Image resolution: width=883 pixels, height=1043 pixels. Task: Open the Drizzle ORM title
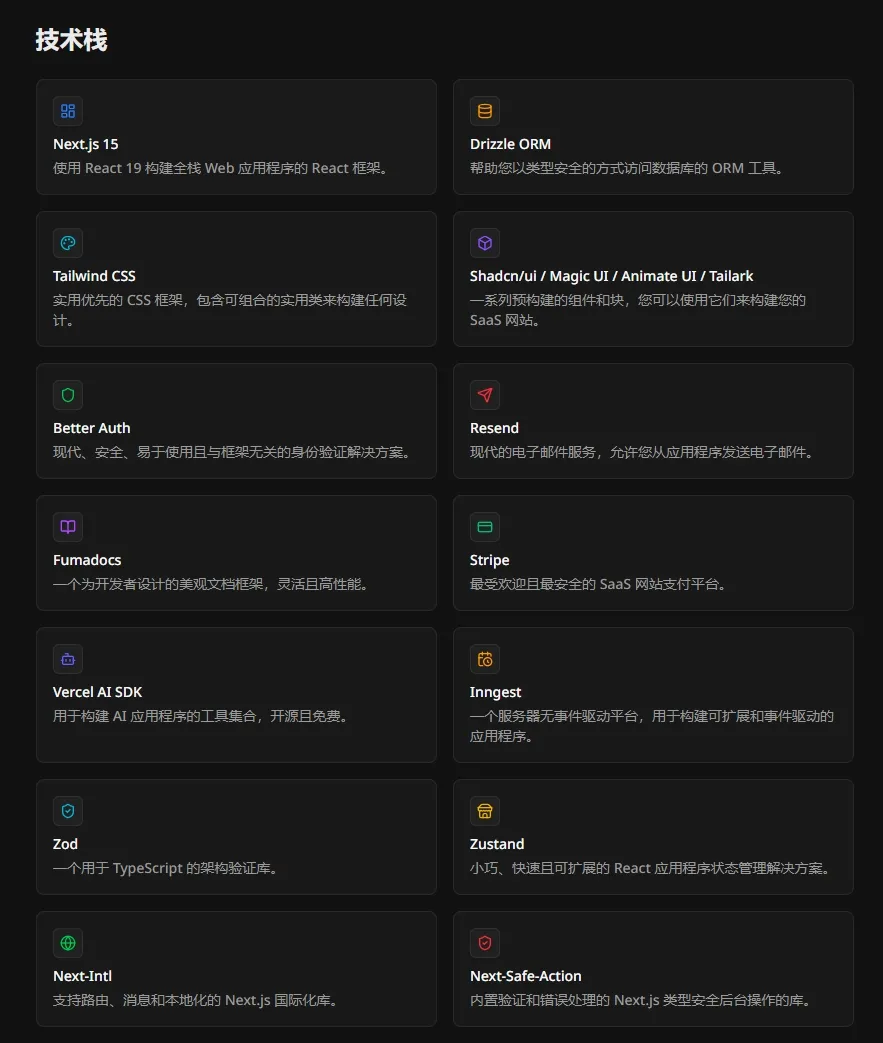click(510, 144)
